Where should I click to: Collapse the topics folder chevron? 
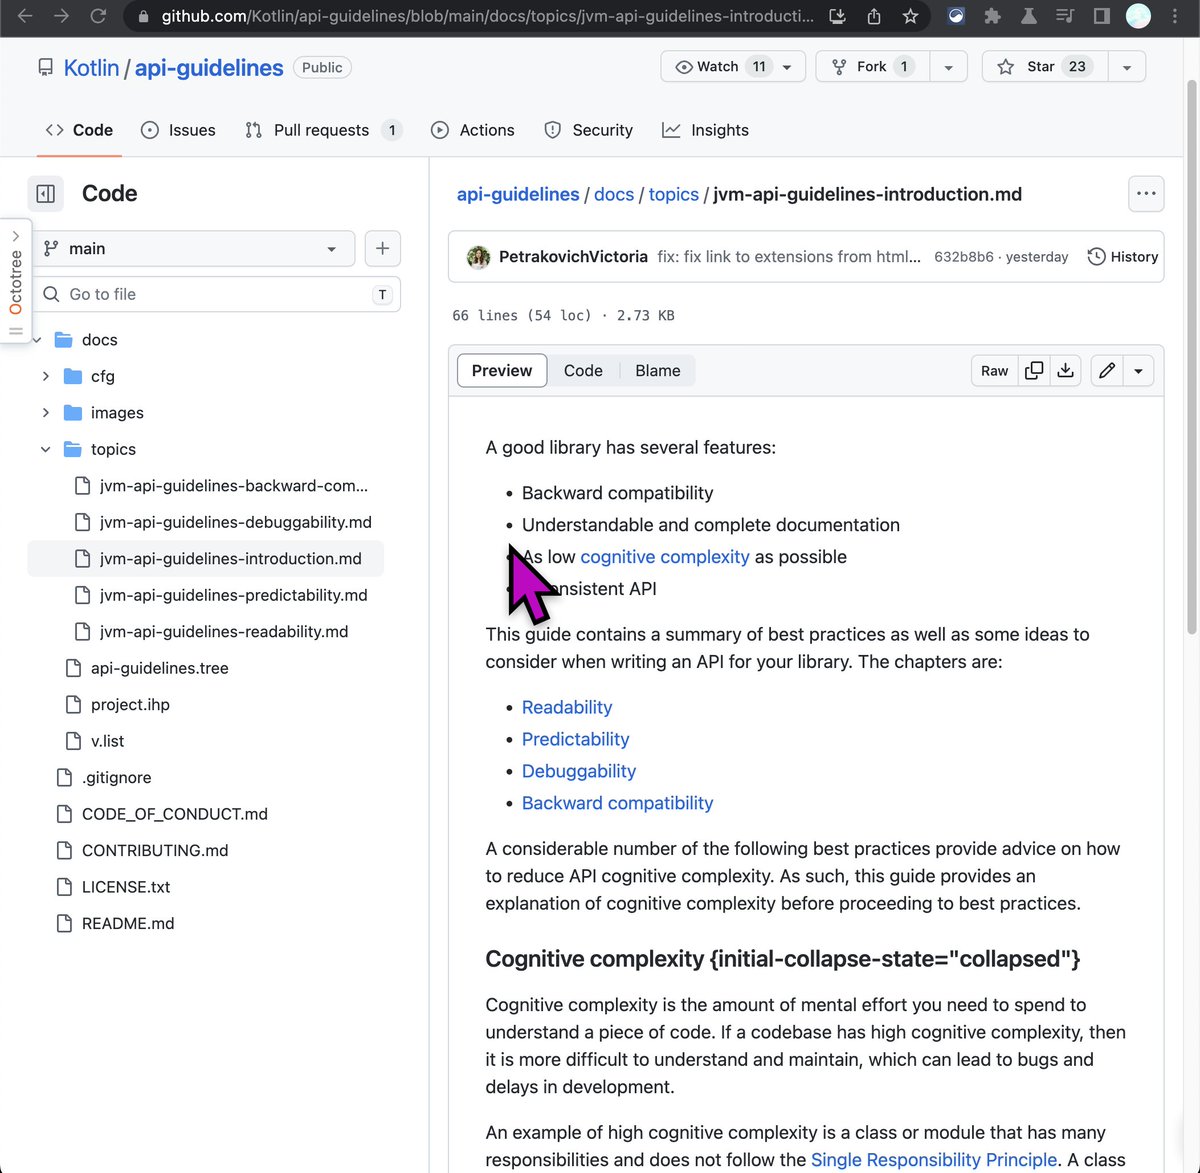point(45,449)
